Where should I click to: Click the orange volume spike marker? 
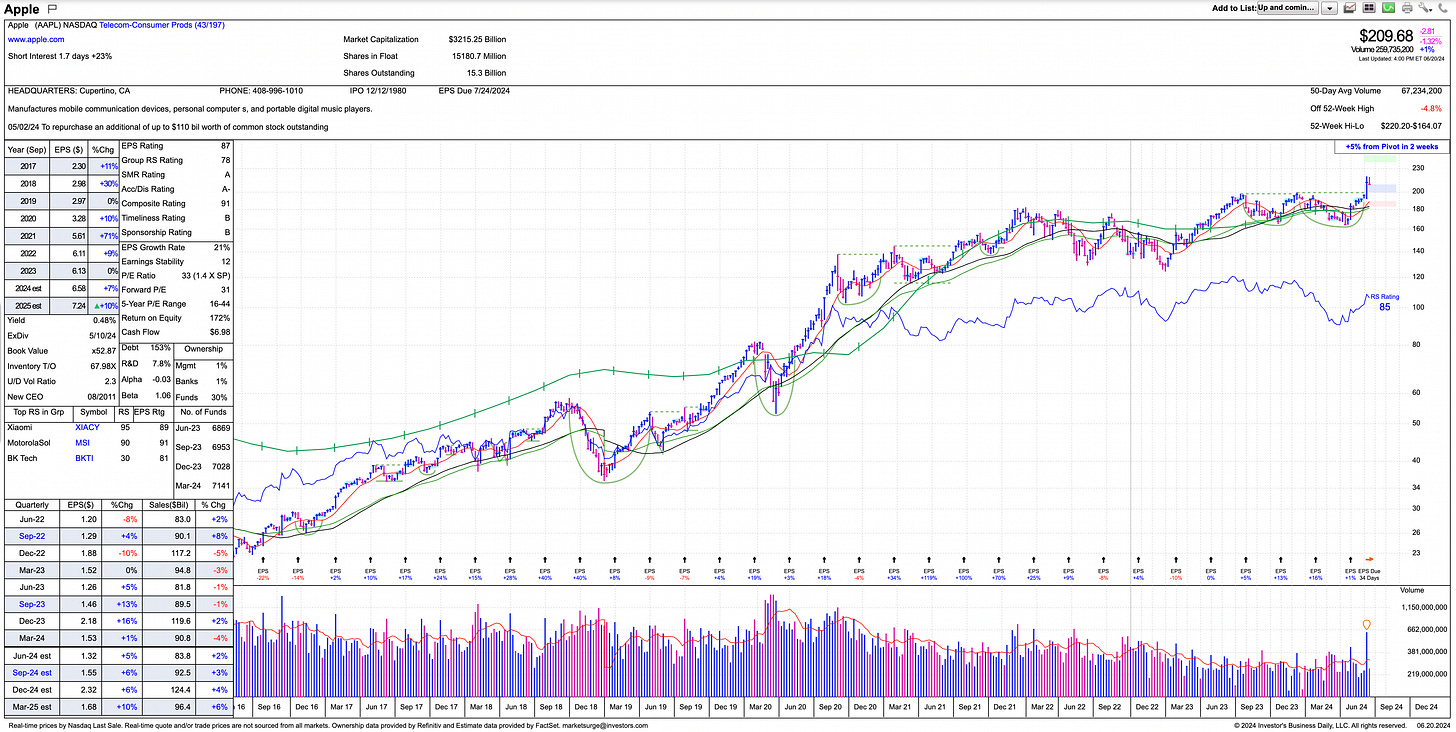point(1367,625)
